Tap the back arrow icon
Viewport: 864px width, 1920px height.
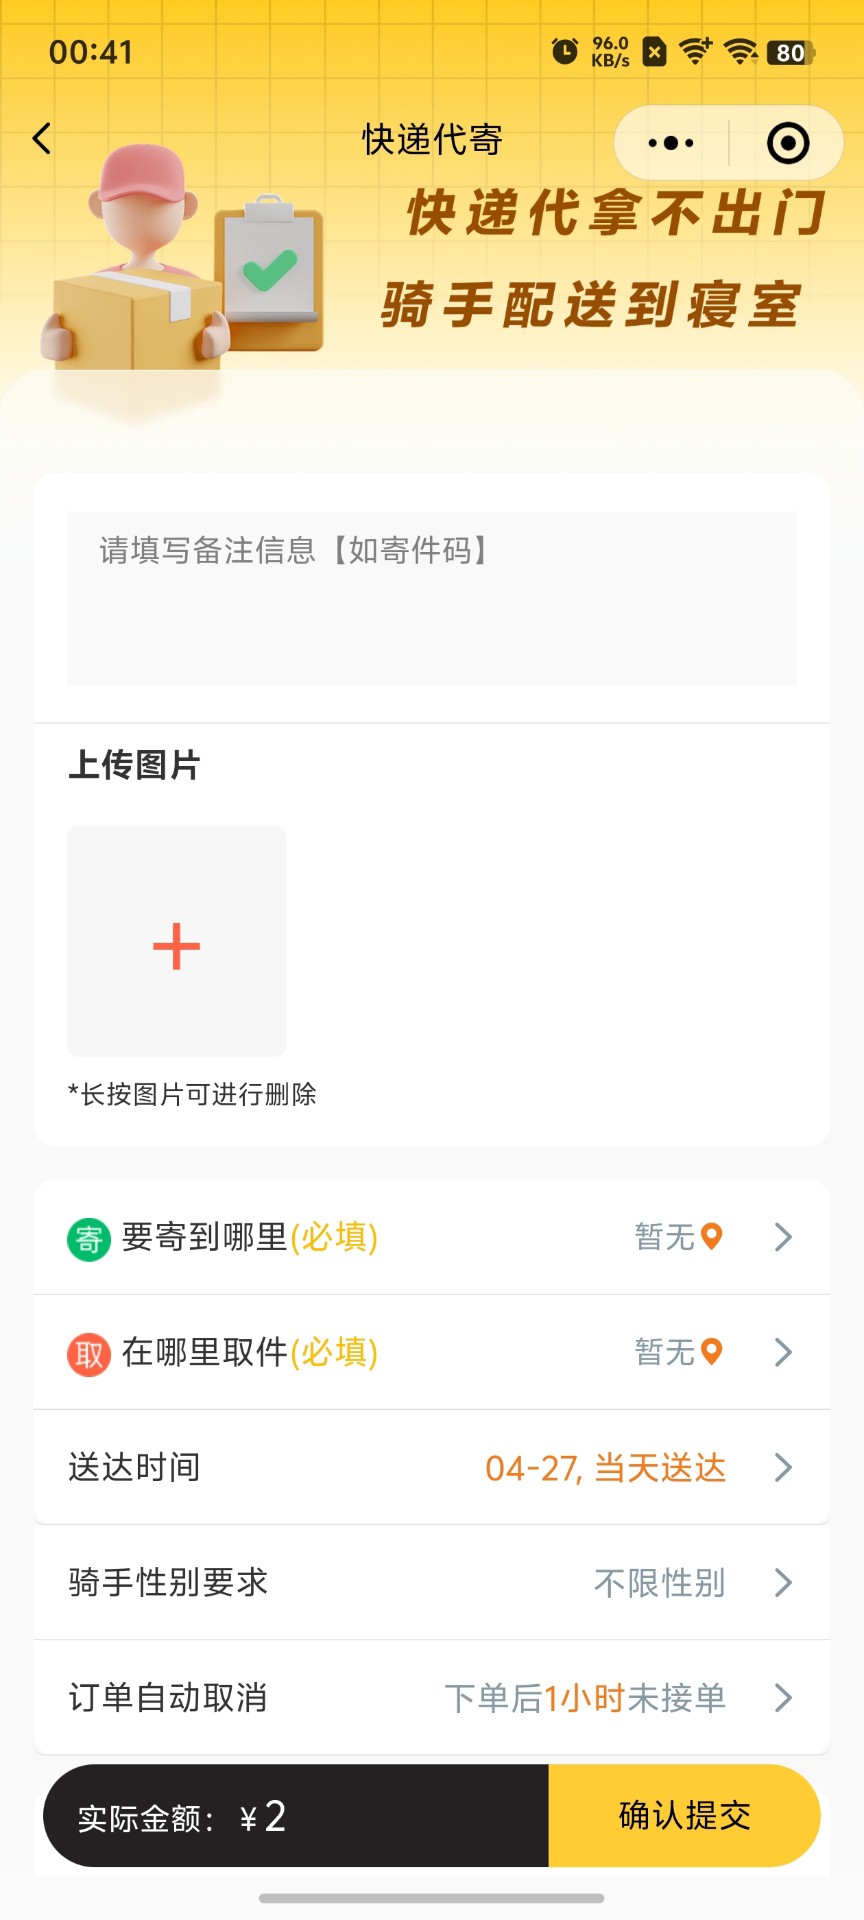(42, 139)
